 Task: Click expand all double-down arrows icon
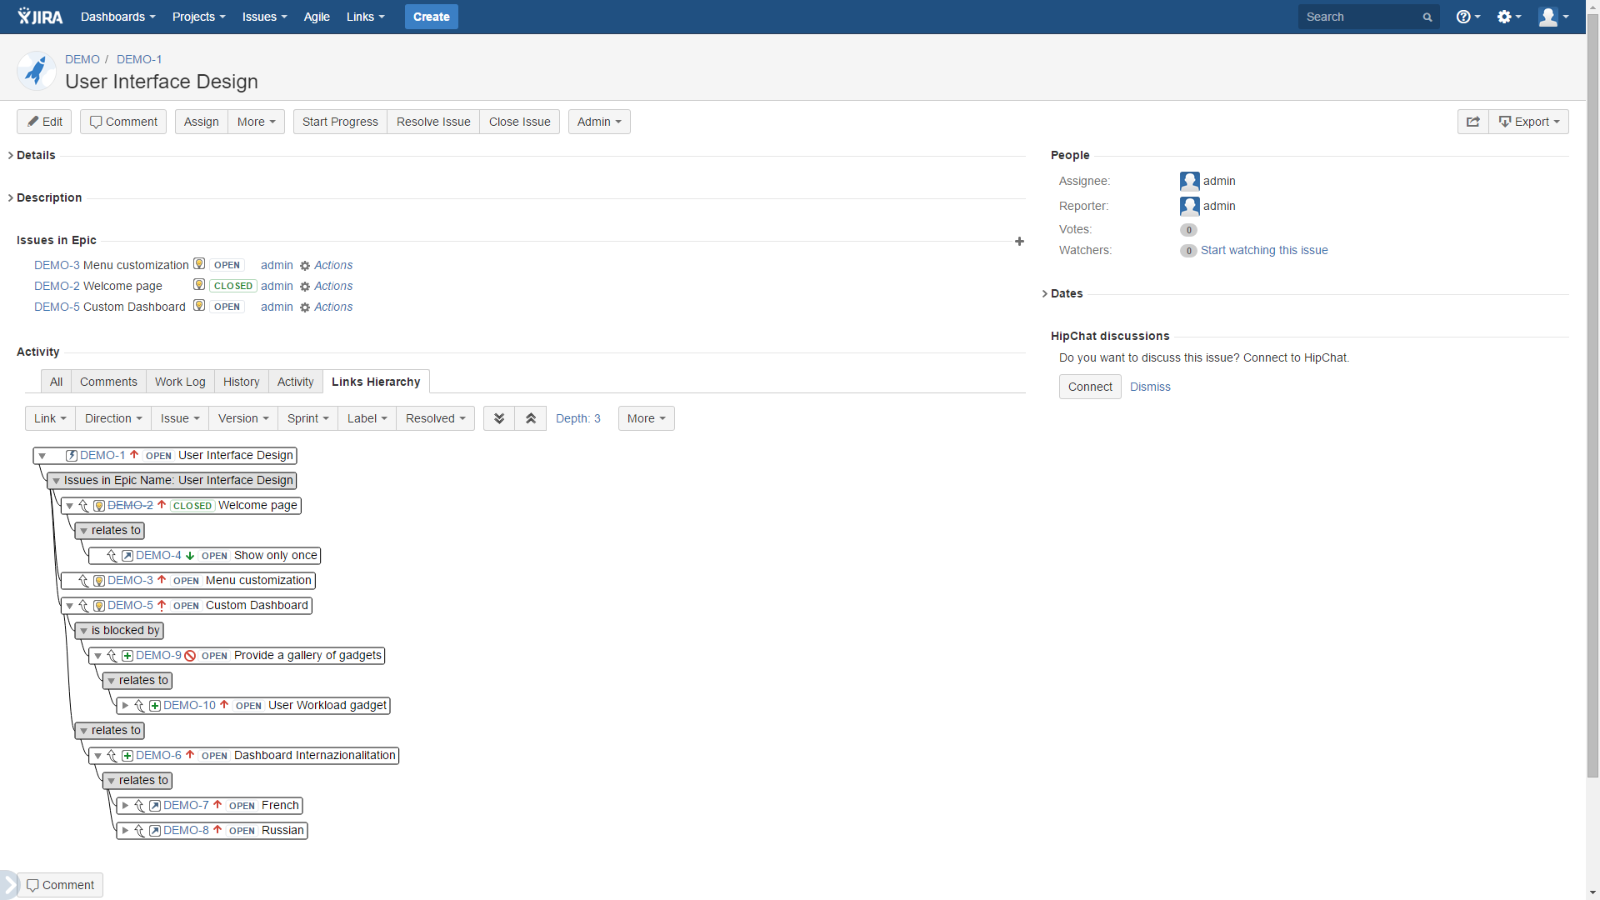pos(499,419)
